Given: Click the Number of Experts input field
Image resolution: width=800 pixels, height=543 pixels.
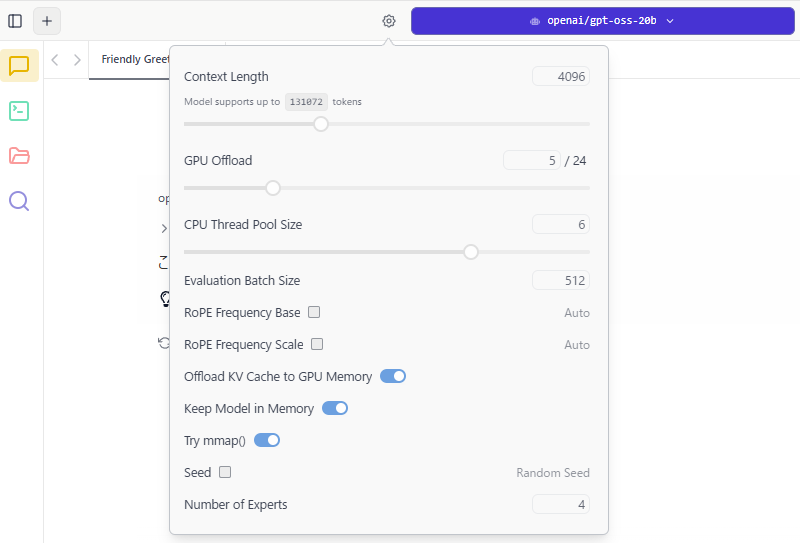Looking at the screenshot, I should pos(561,504).
